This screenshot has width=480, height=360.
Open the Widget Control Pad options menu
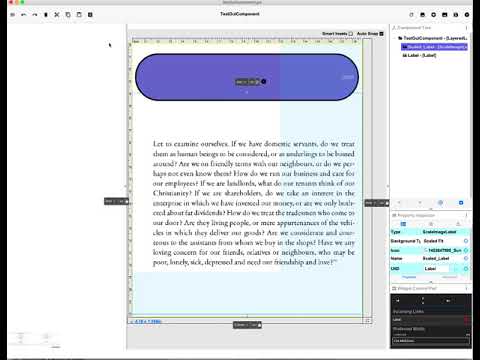pyautogui.click(x=466, y=288)
